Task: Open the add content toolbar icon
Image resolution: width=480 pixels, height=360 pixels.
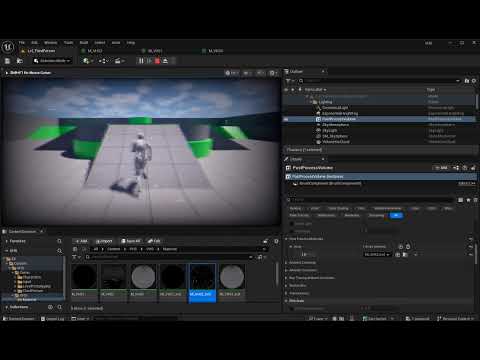Action: click(87, 61)
